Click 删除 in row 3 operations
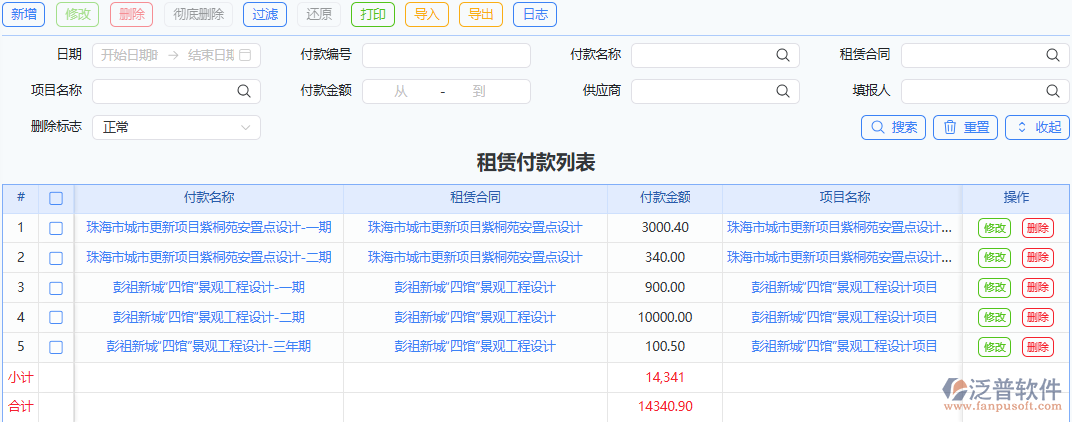Screen dimensions: 1072x422 click(1038, 288)
